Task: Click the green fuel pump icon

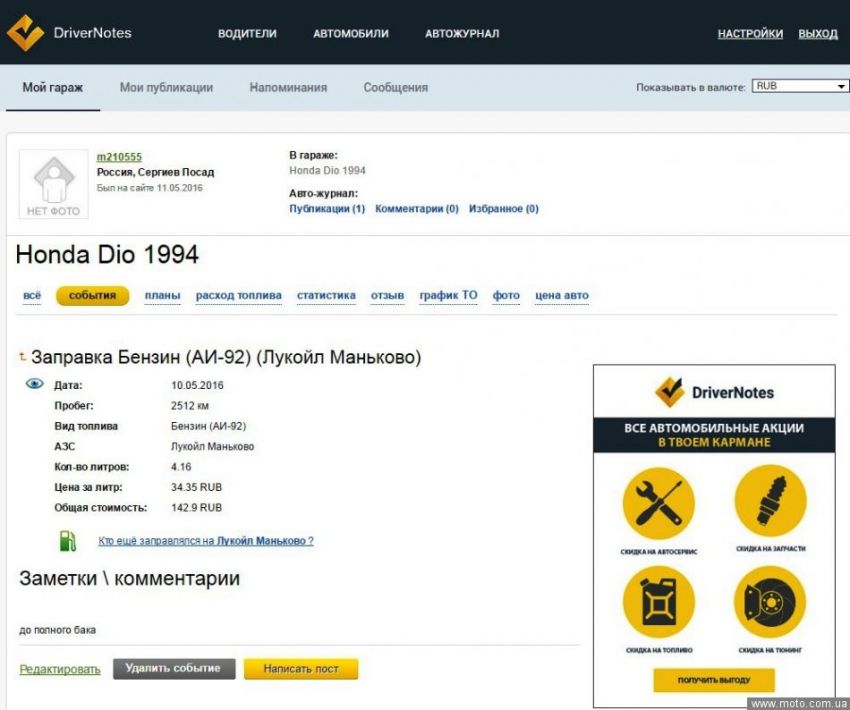Action: 68,541
